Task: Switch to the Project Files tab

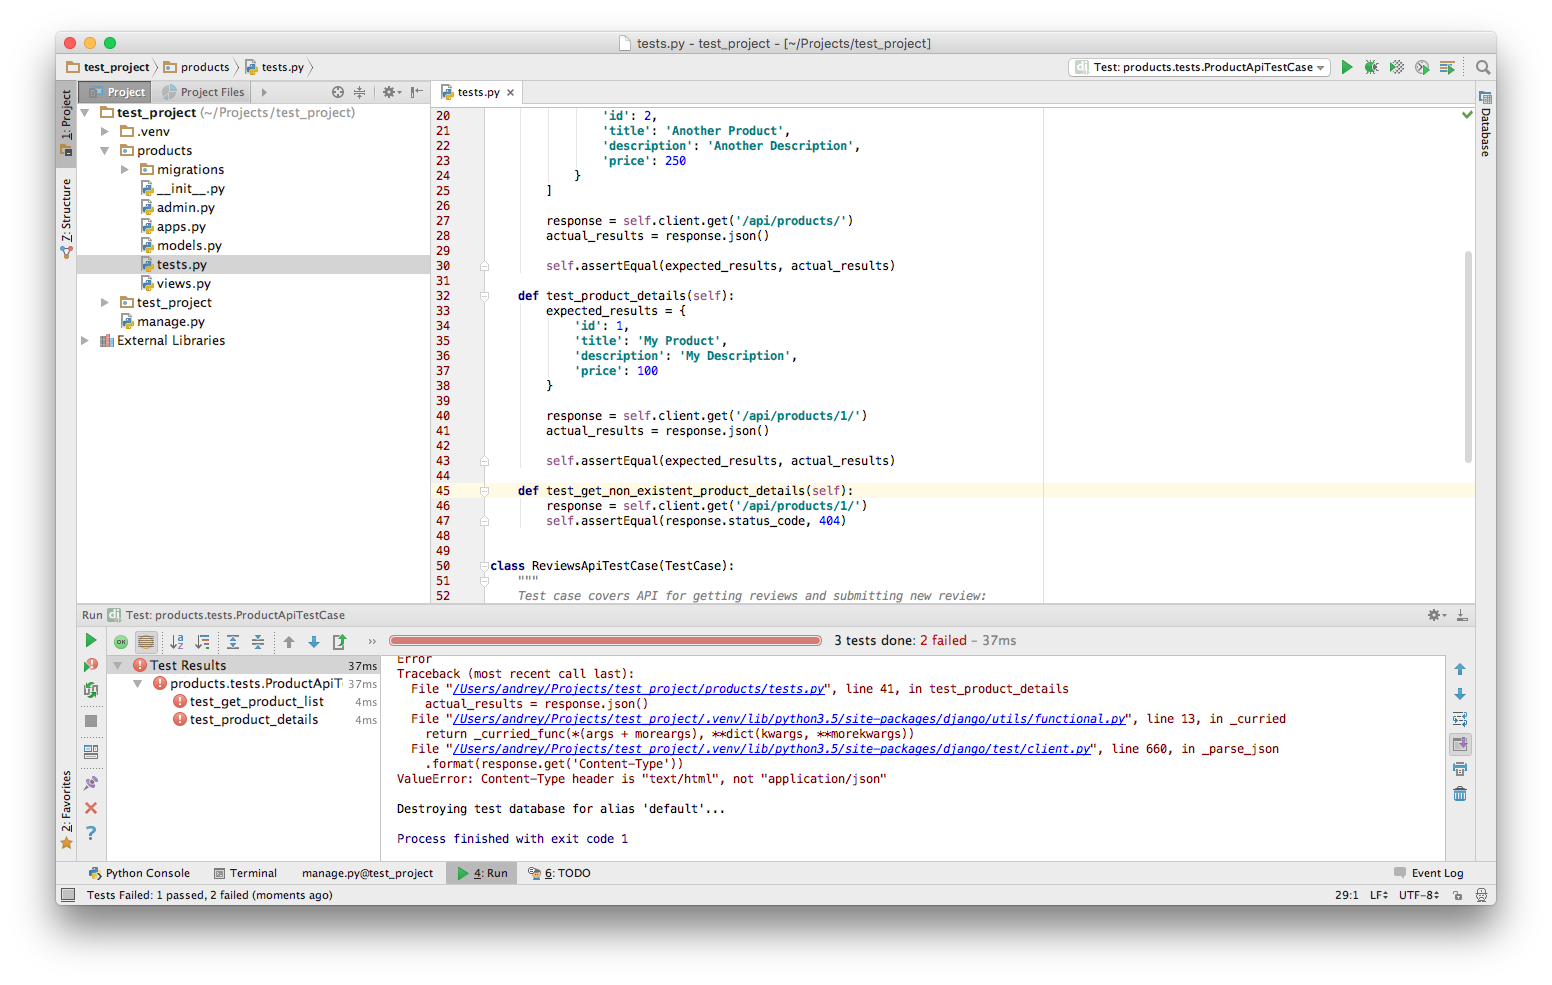Action: pyautogui.click(x=203, y=92)
